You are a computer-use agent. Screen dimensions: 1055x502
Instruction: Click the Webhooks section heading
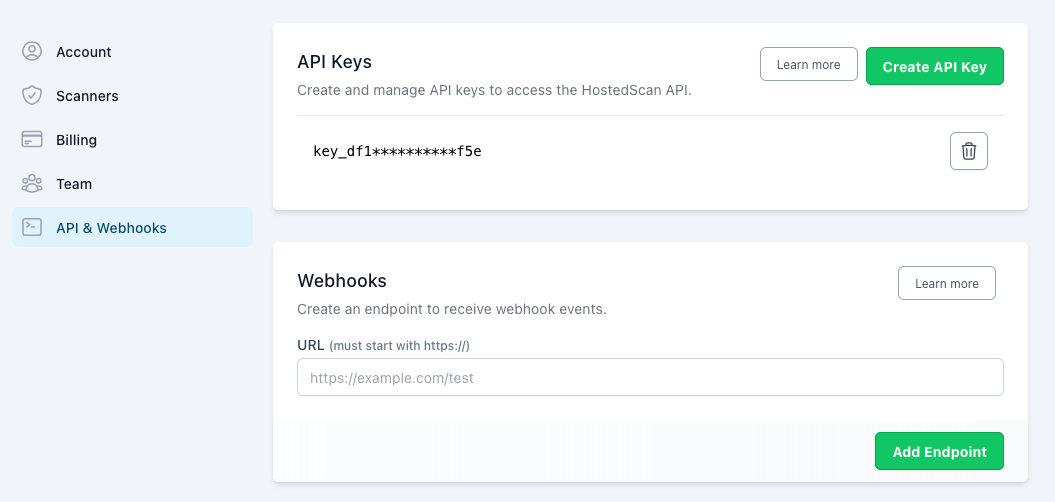(342, 281)
